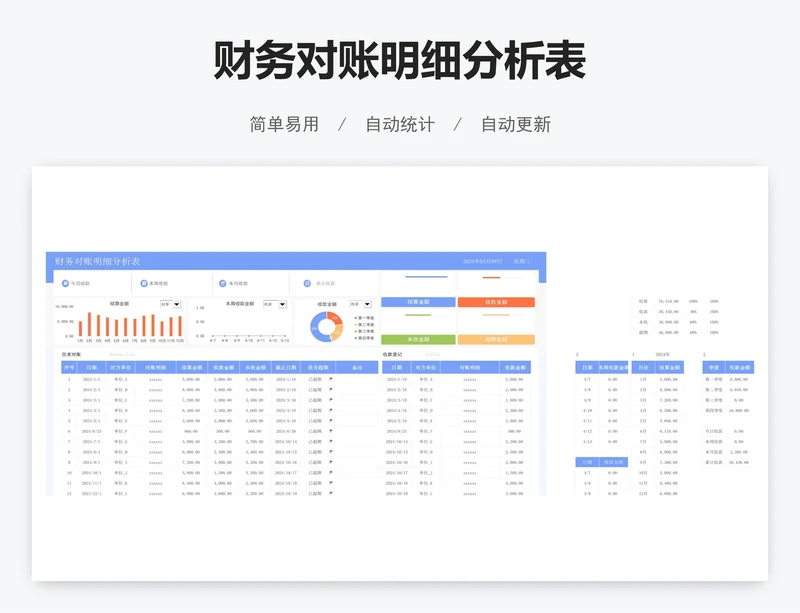Image resolution: width=800 pixels, height=613 pixels.
Task: Click the blue progress bar above 结算金额 label
Action: coord(426,277)
